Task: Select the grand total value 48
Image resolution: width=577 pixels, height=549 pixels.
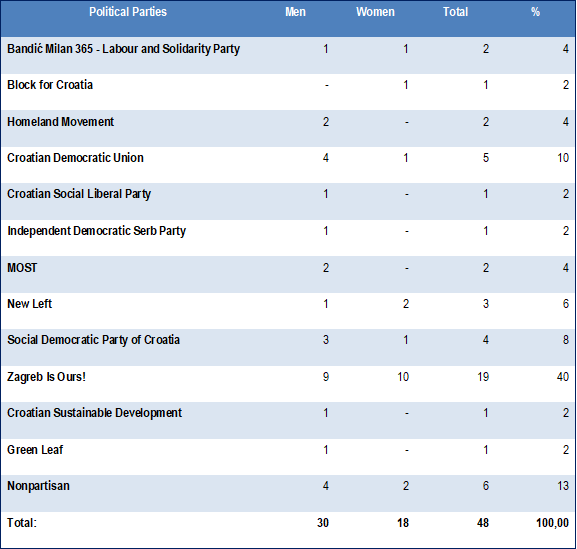Action: coord(483,523)
